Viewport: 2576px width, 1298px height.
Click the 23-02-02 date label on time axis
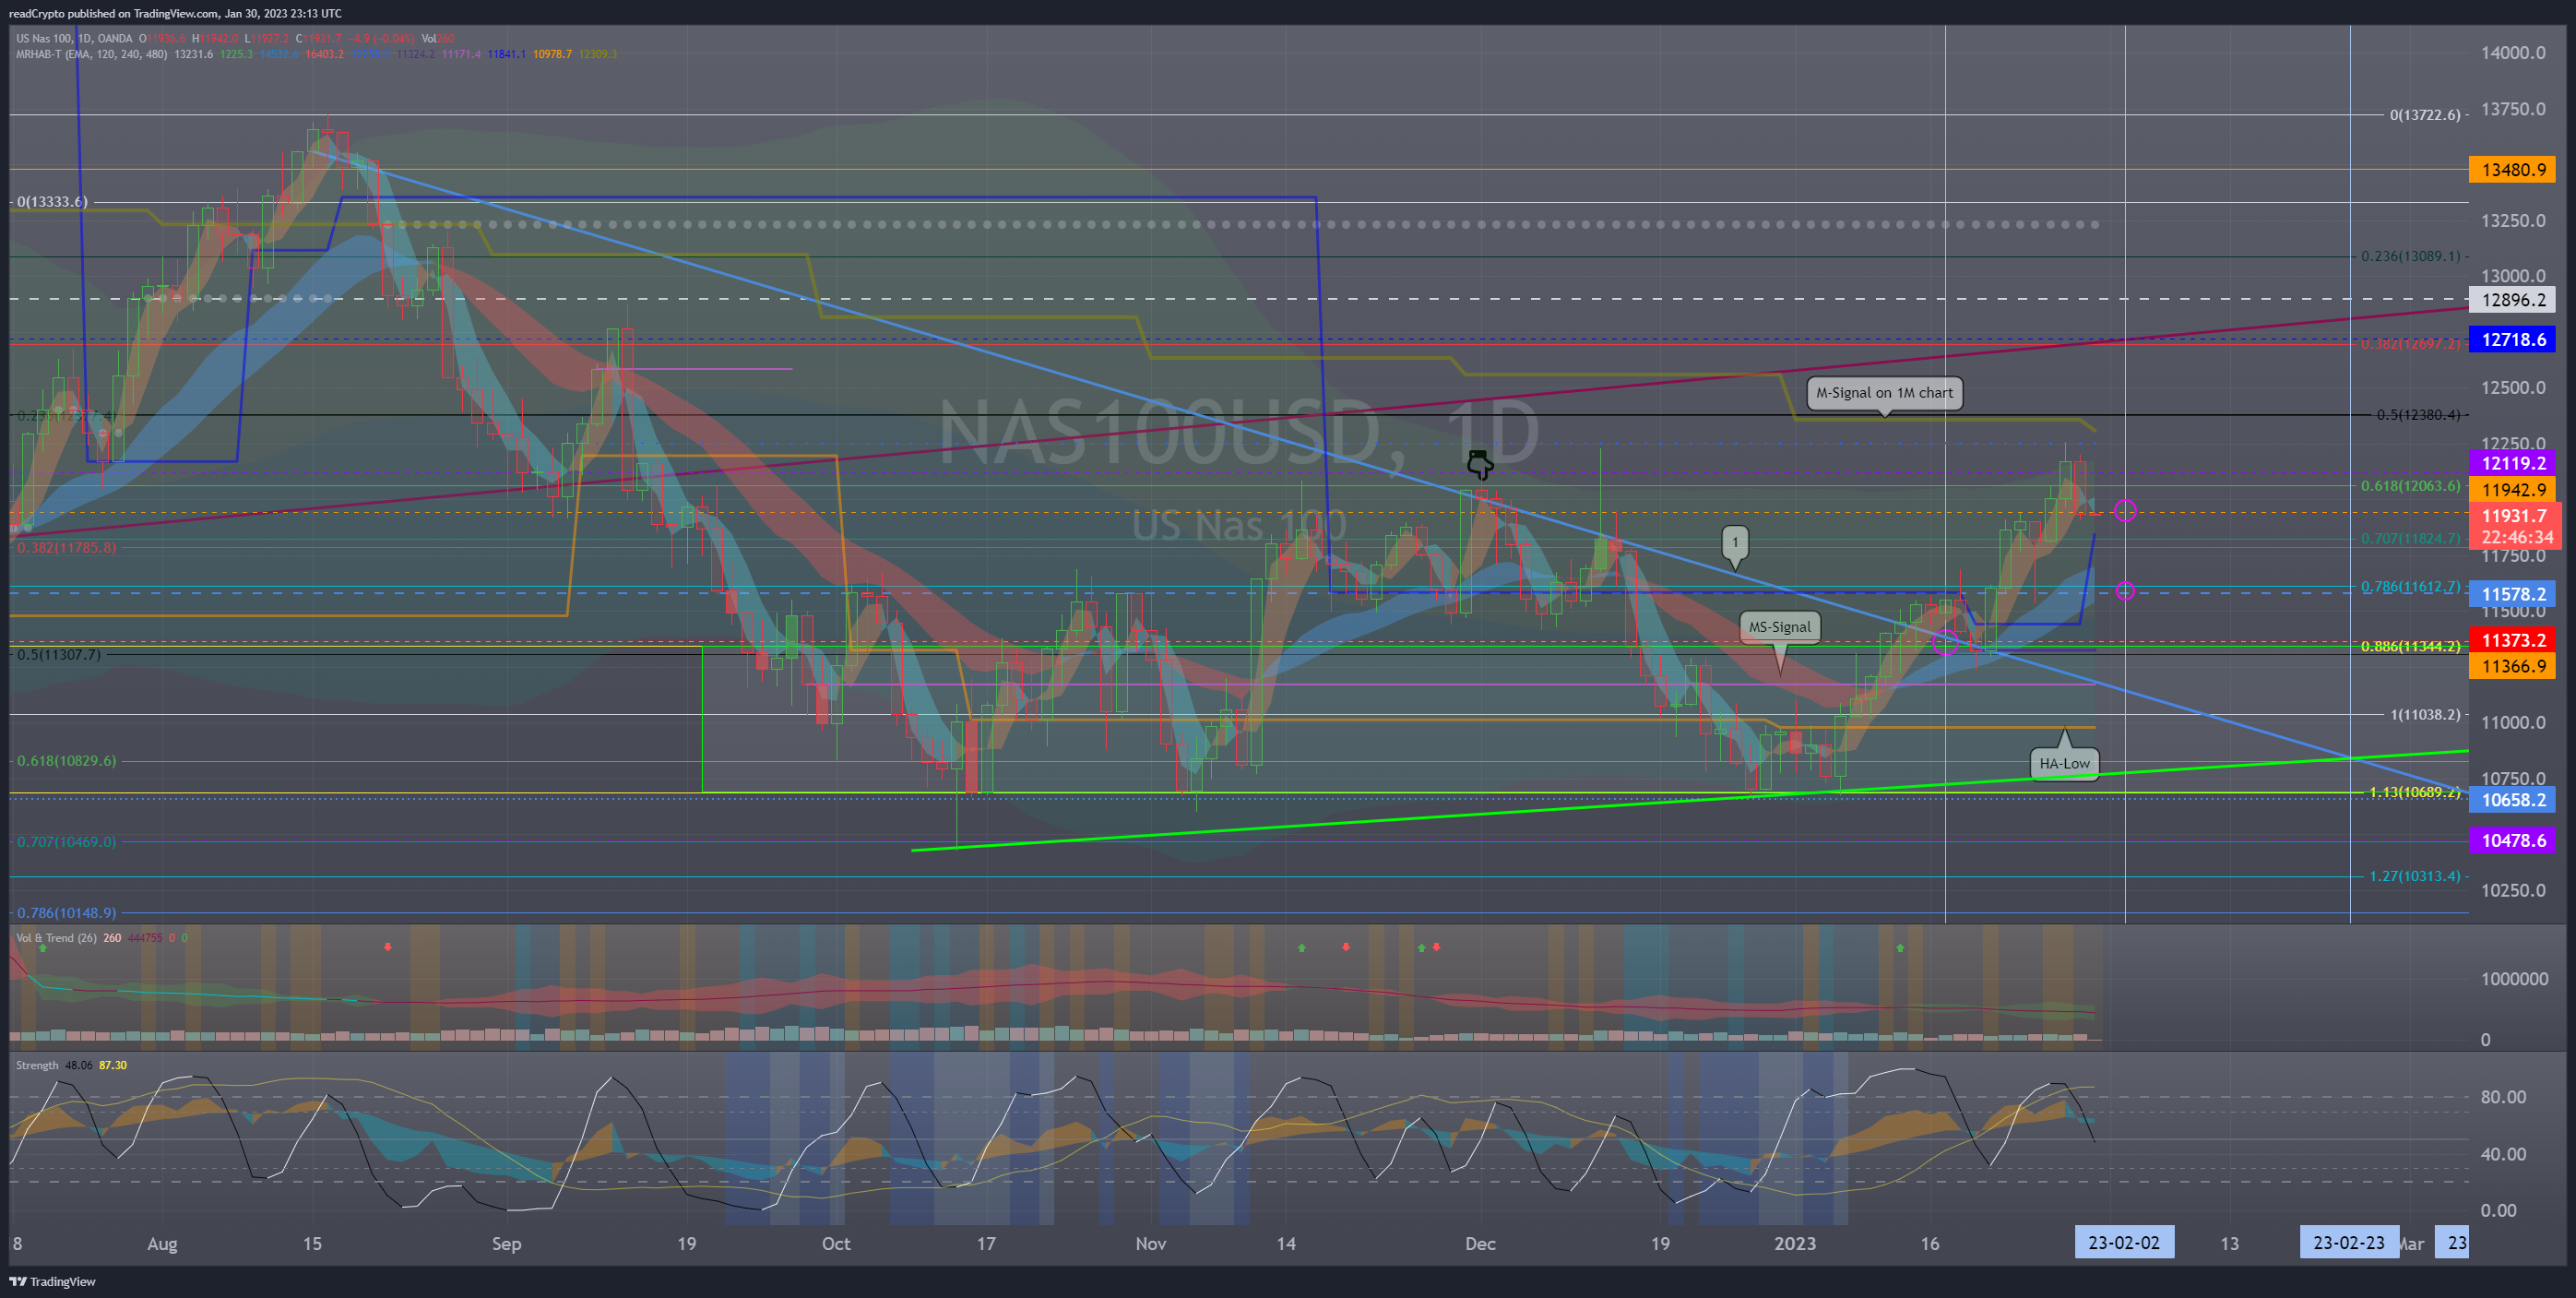[x=2124, y=1243]
